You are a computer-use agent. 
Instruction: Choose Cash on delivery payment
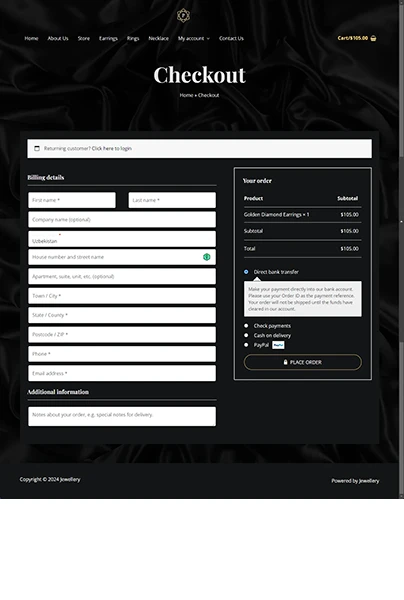(x=246, y=335)
